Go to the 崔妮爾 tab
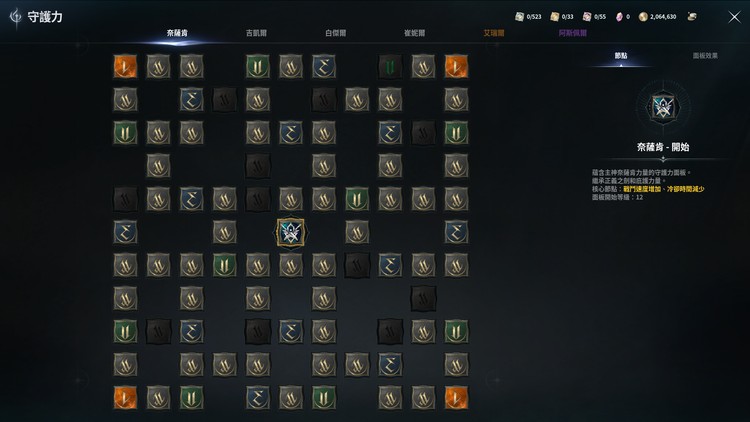Screen dimensions: 750x422 point(414,33)
